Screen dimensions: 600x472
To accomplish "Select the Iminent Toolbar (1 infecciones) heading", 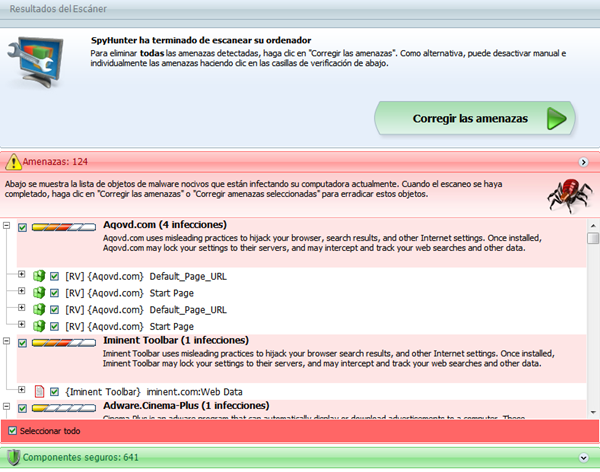I will pyautogui.click(x=176, y=340).
